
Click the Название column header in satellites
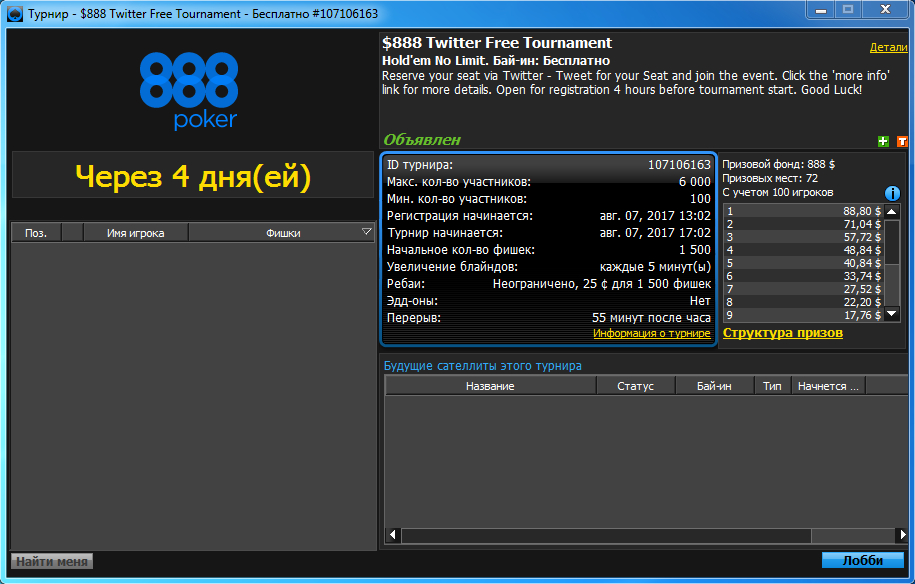[490, 386]
